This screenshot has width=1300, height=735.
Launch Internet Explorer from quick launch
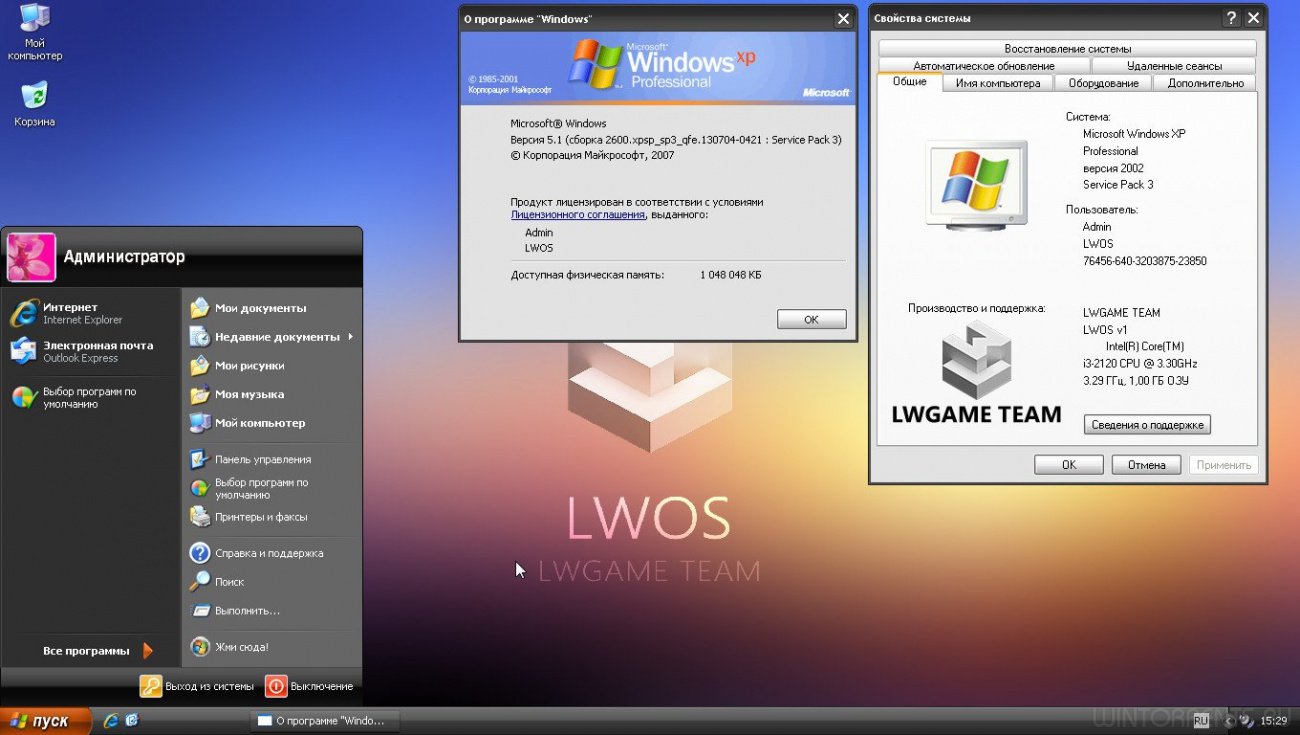tap(111, 720)
